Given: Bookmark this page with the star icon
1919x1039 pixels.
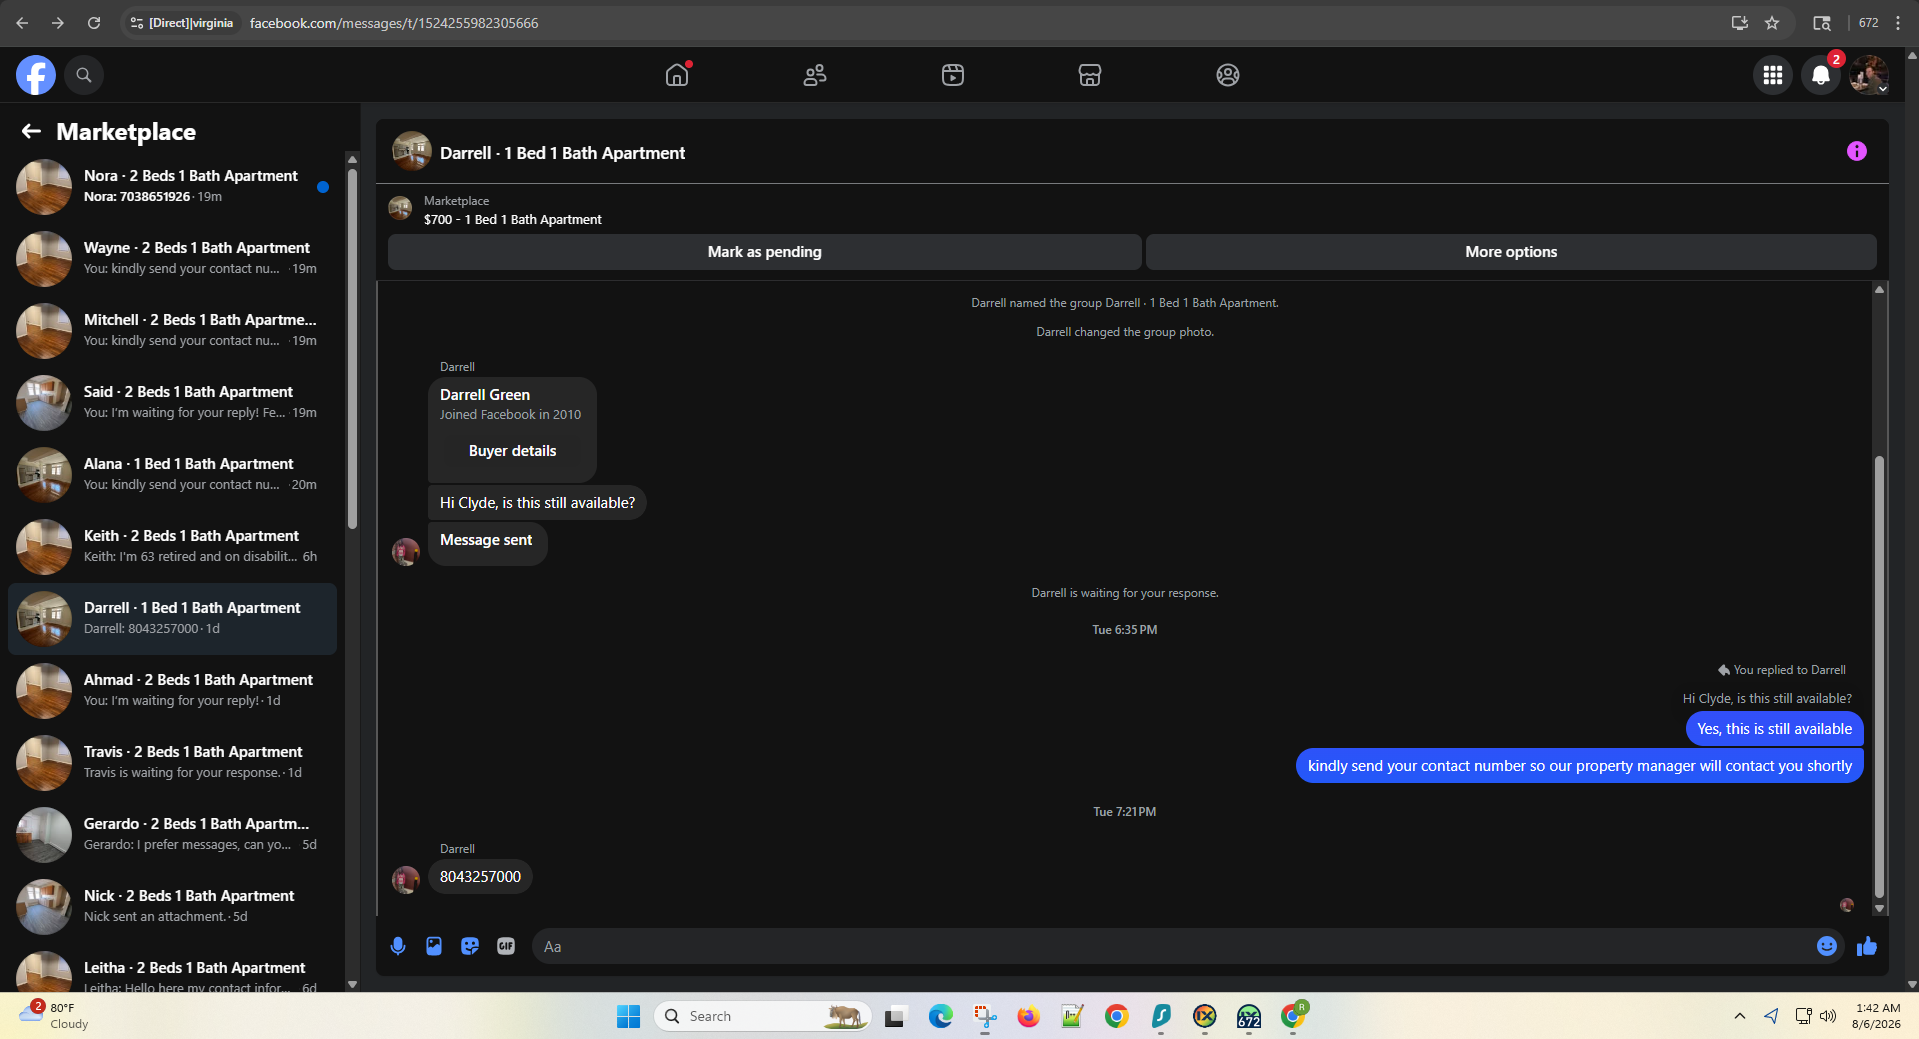Looking at the screenshot, I should [1772, 23].
